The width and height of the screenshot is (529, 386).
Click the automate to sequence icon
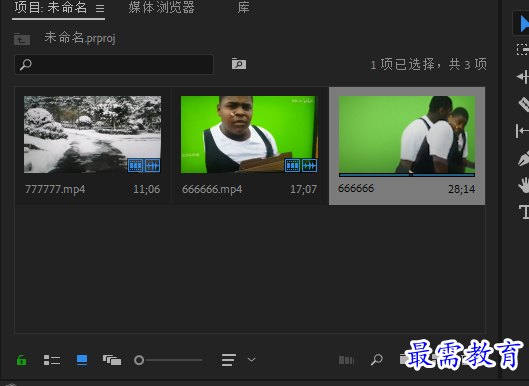pyautogui.click(x=346, y=360)
